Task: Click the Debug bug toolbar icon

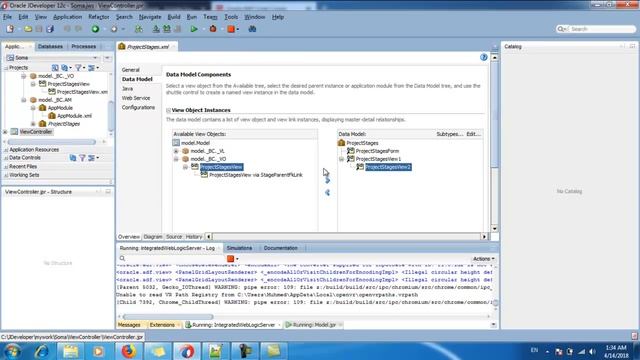Action: 213,29
